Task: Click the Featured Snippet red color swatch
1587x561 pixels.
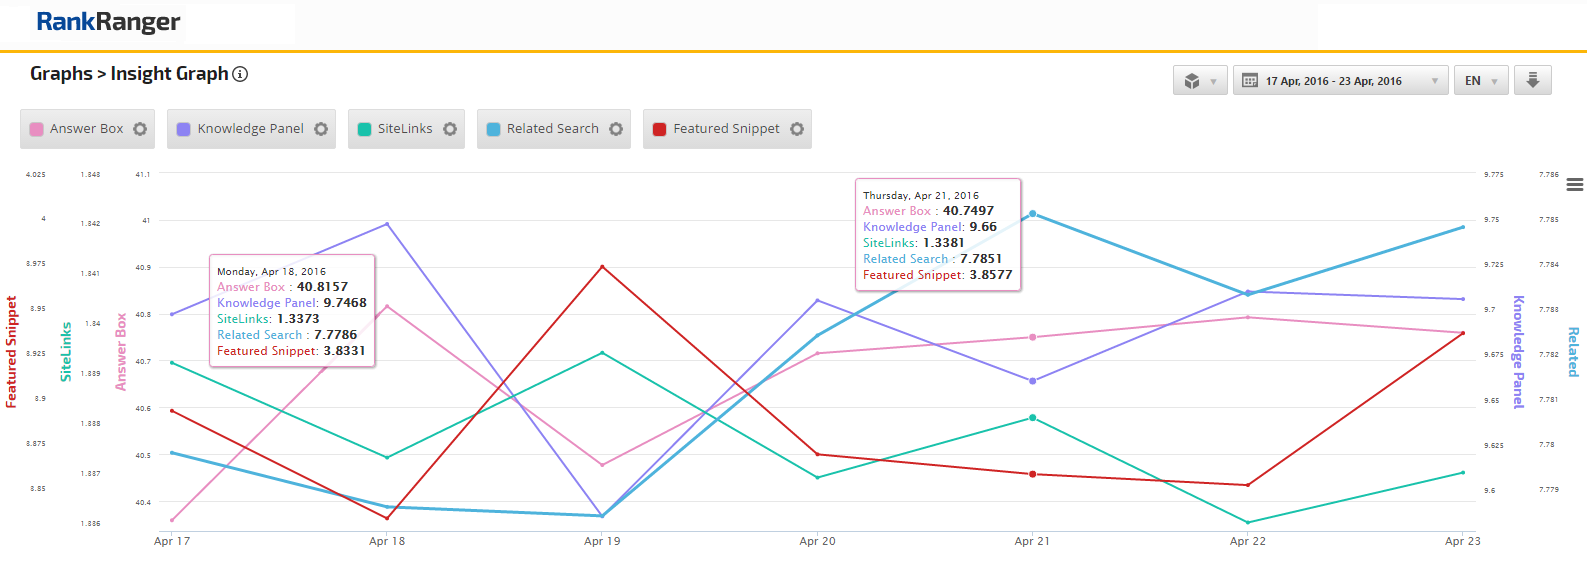Action: tap(660, 129)
